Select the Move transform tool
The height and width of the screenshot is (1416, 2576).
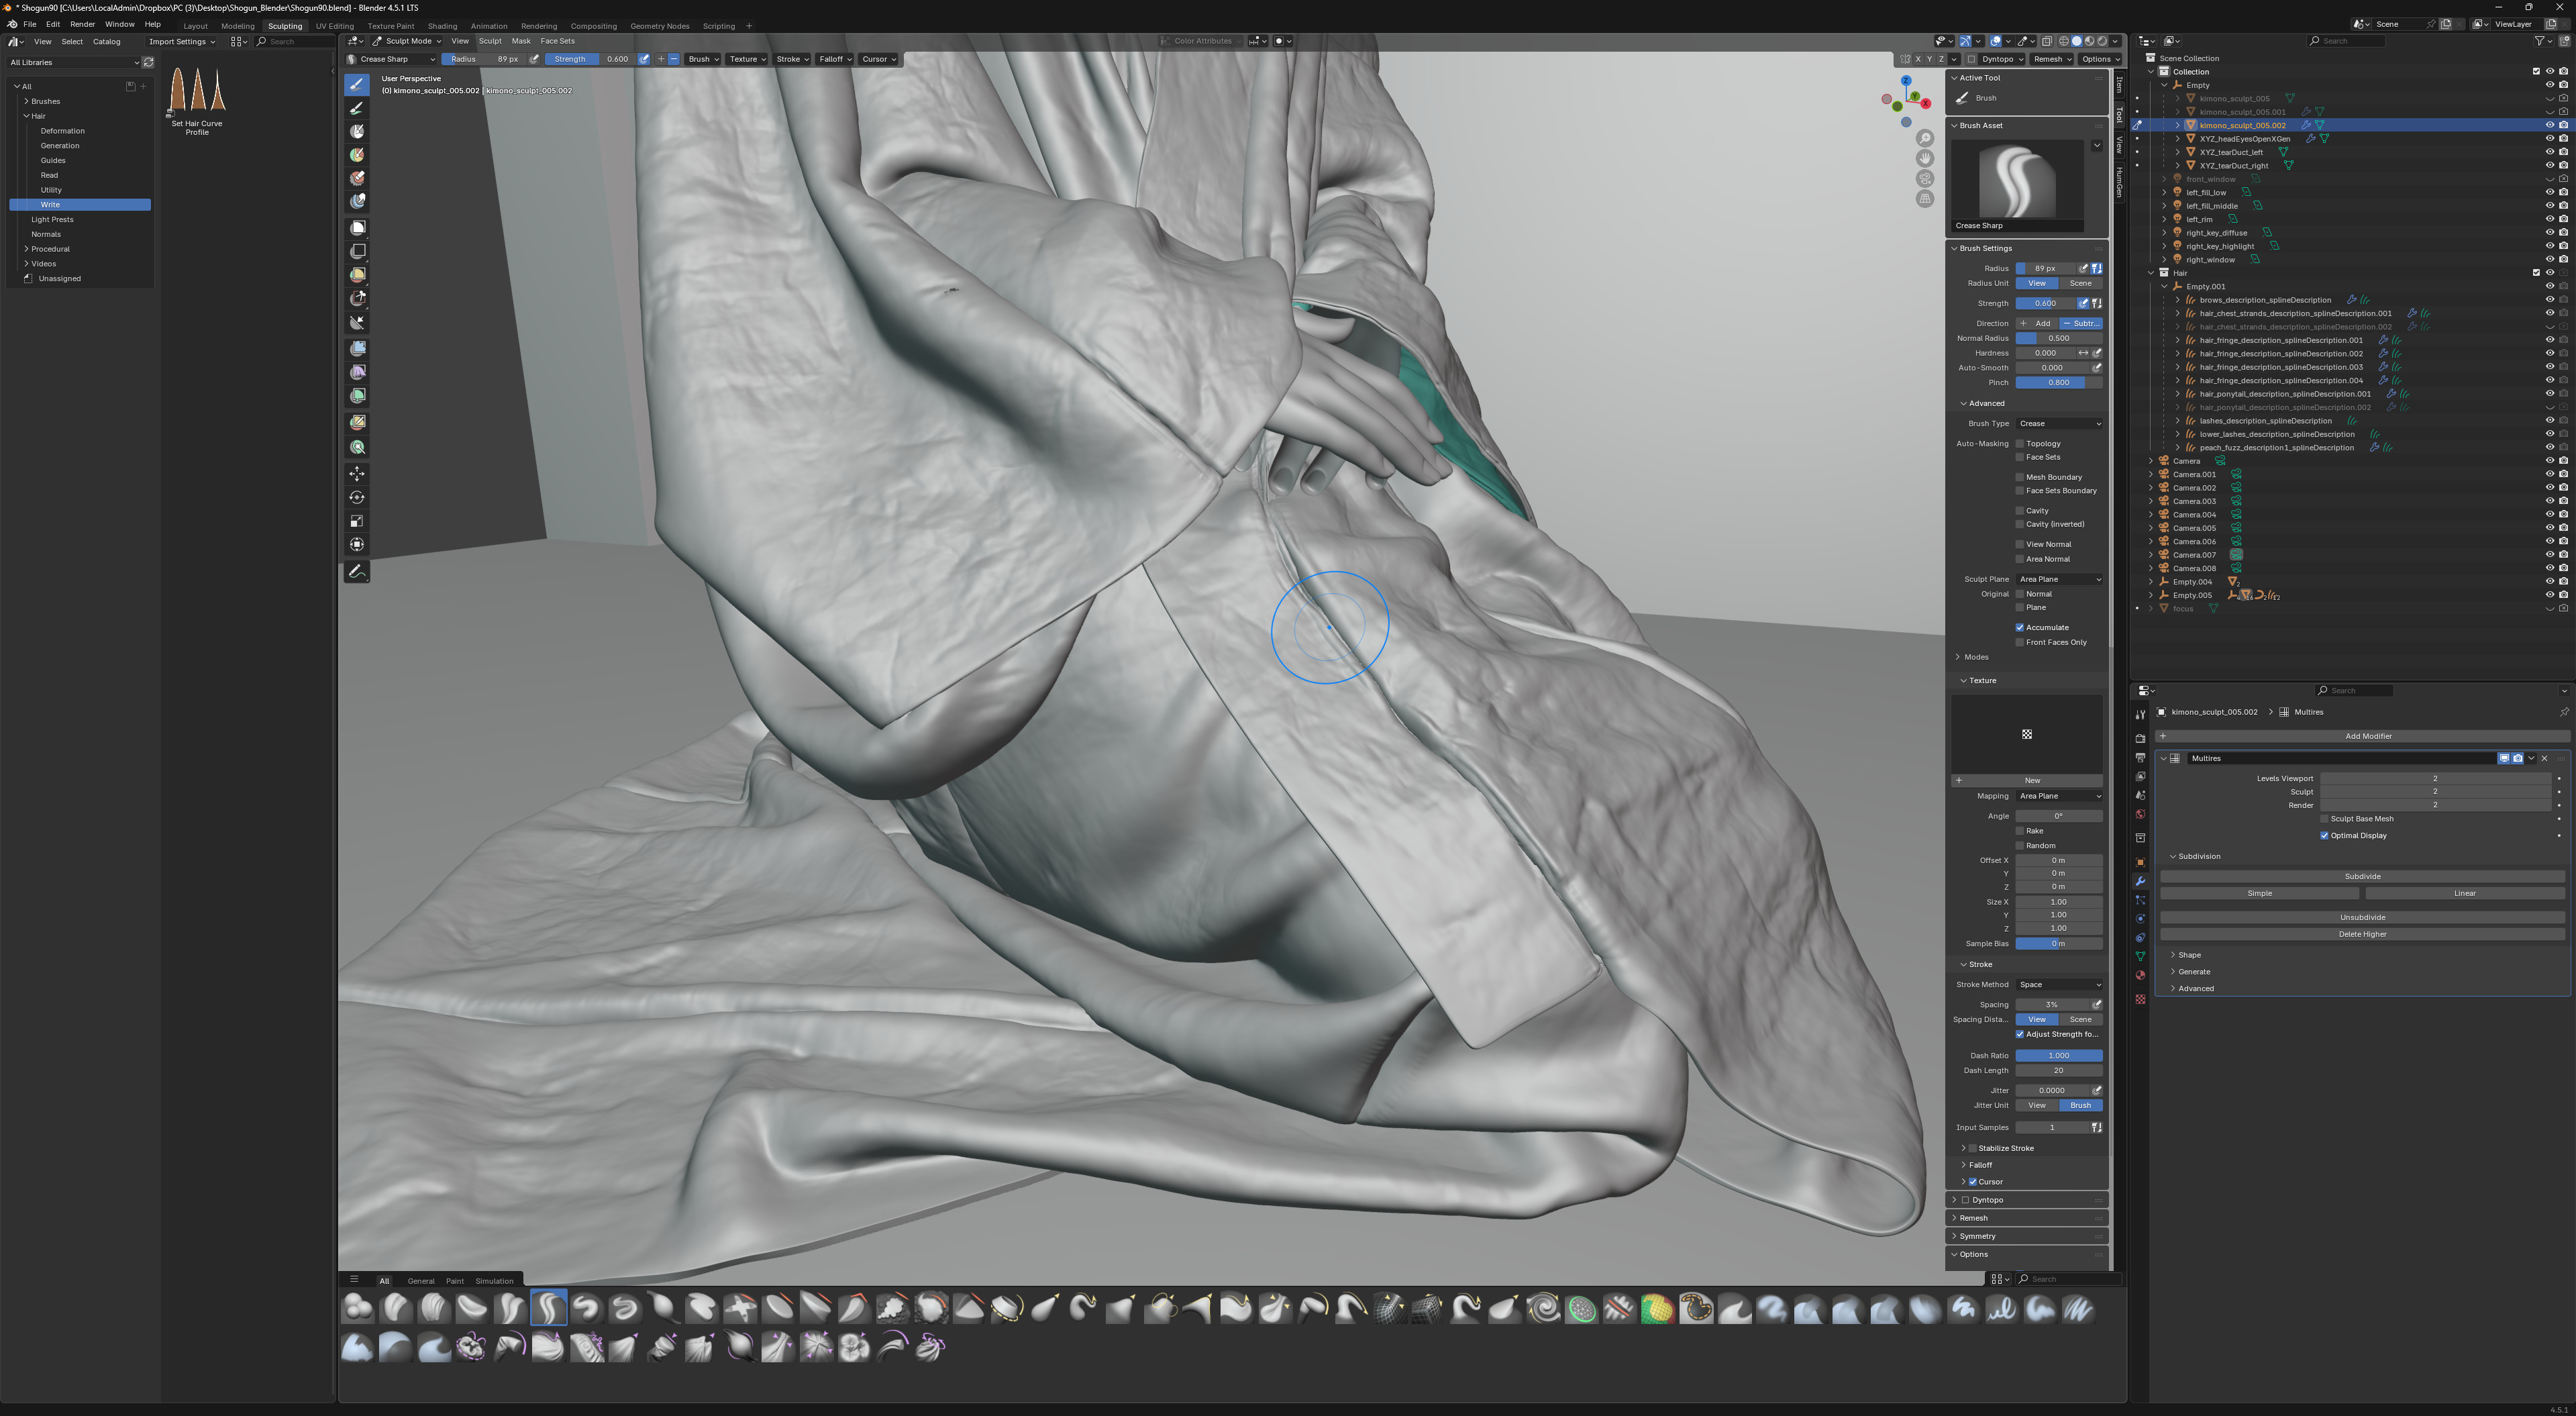pos(357,473)
